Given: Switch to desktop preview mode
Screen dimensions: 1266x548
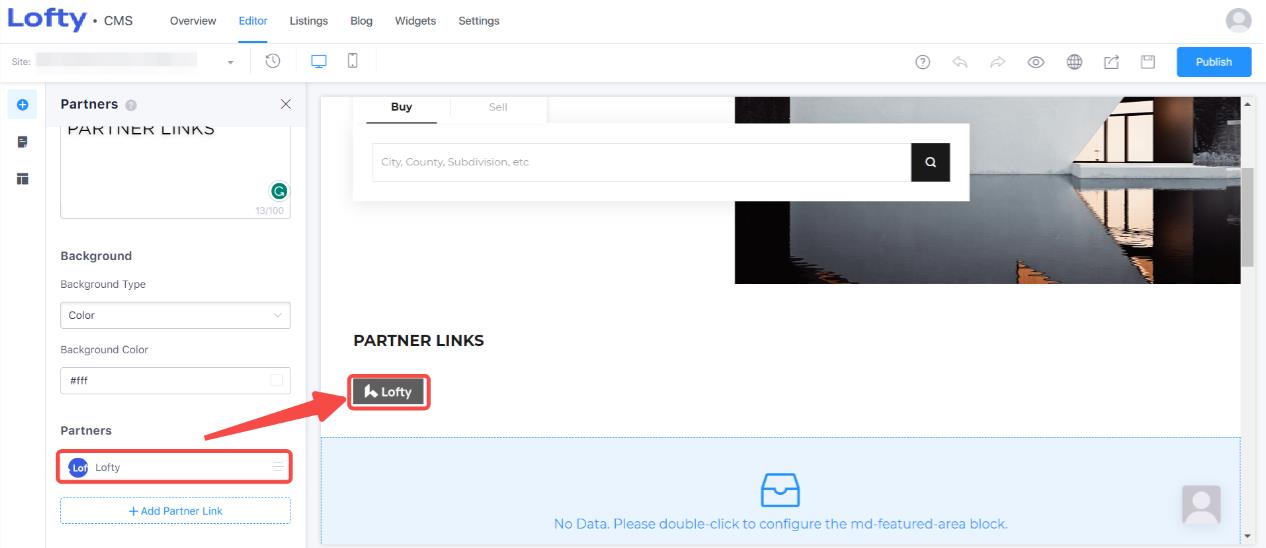Looking at the screenshot, I should pos(319,61).
